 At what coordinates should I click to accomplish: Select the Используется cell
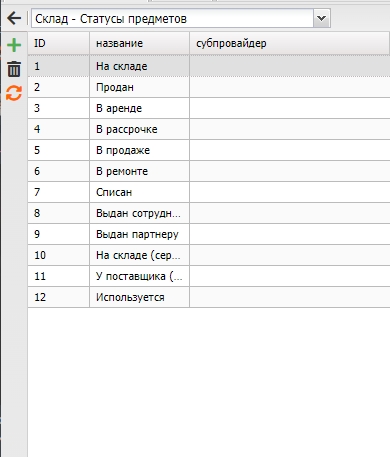pyautogui.click(x=139, y=297)
